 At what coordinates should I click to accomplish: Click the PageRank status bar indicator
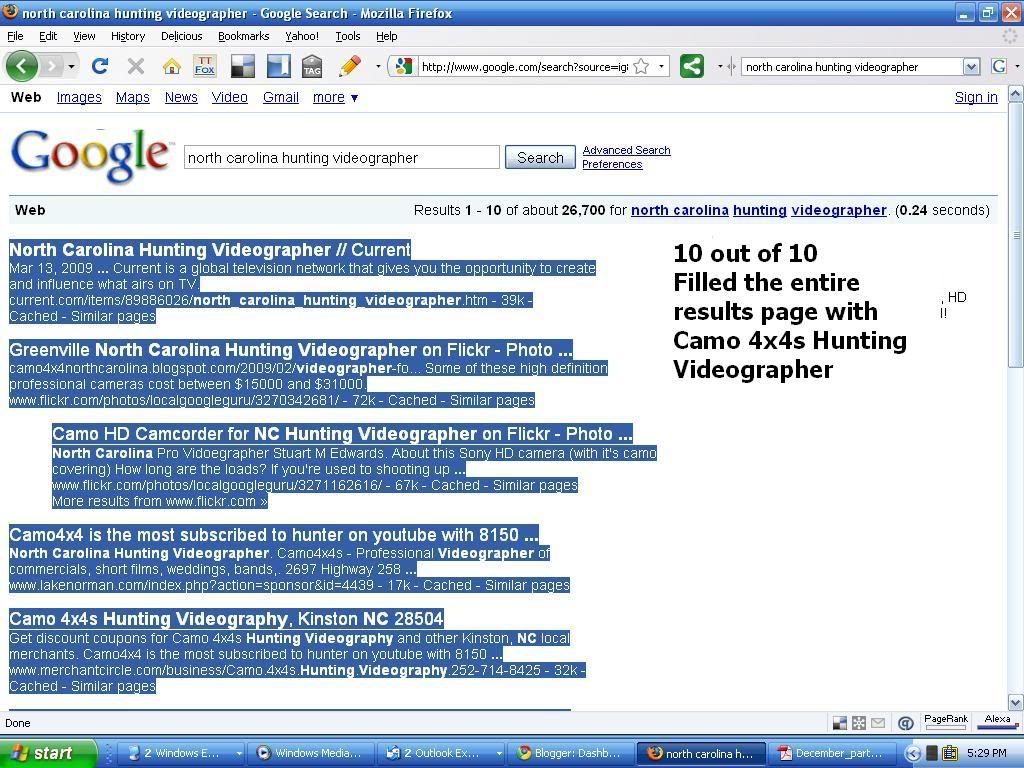pyautogui.click(x=946, y=722)
